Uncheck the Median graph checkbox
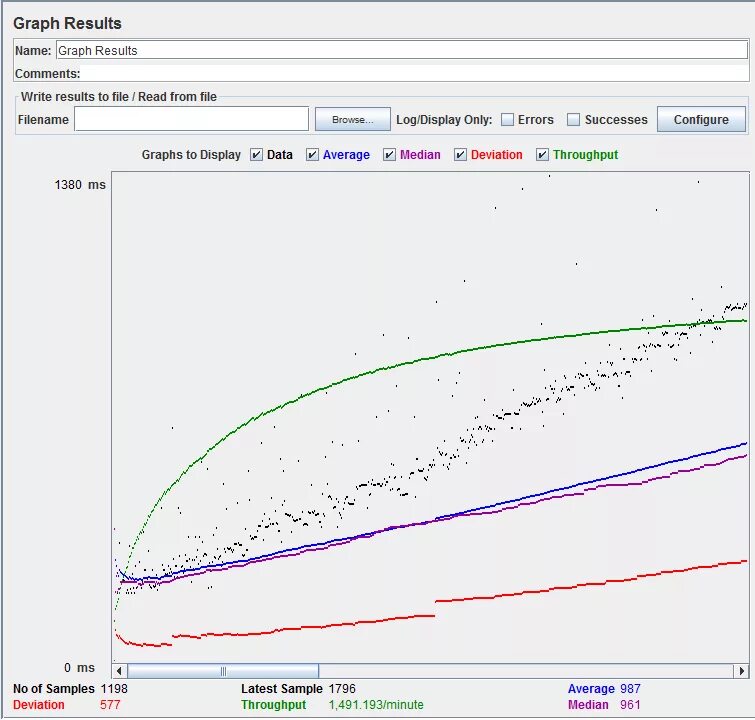The image size is (755, 720). click(x=389, y=155)
